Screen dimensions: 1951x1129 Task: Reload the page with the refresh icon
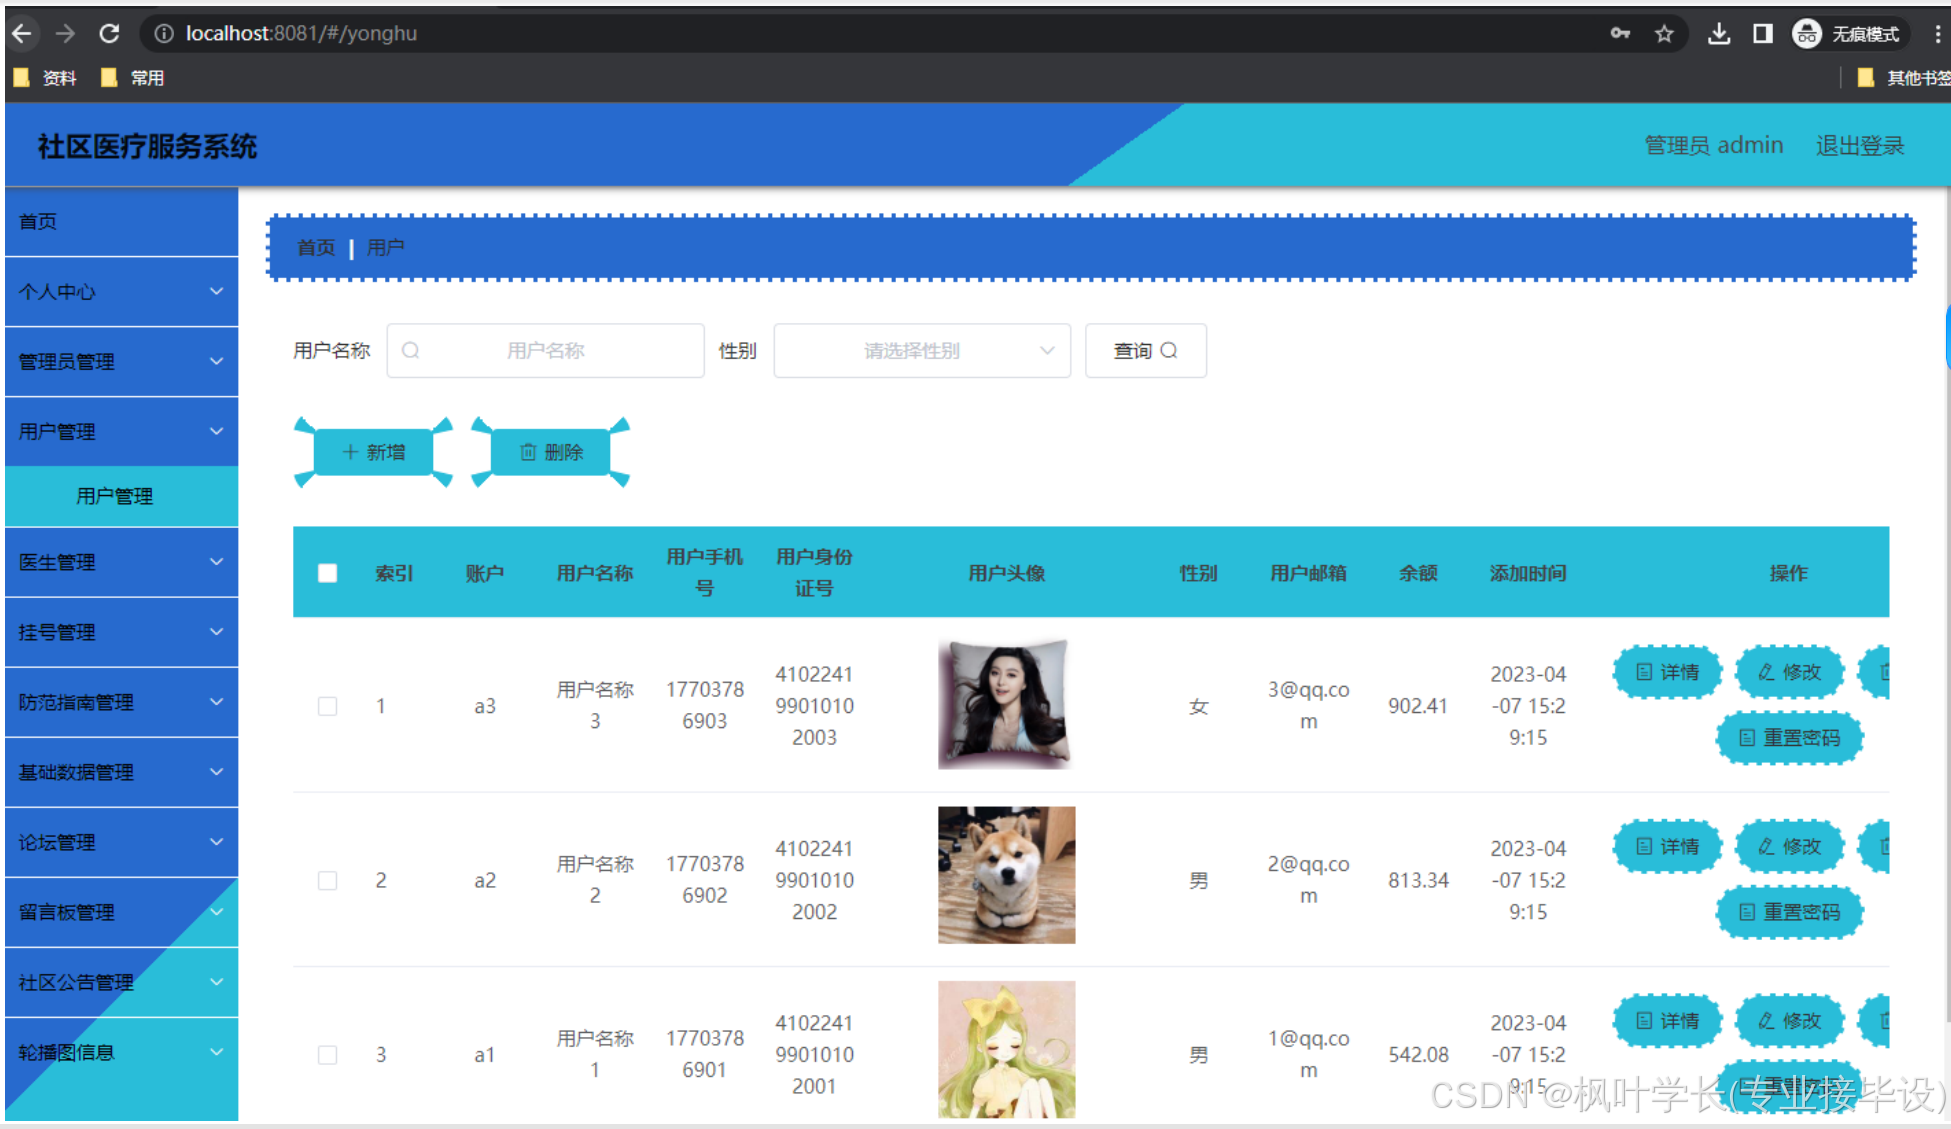tap(109, 33)
